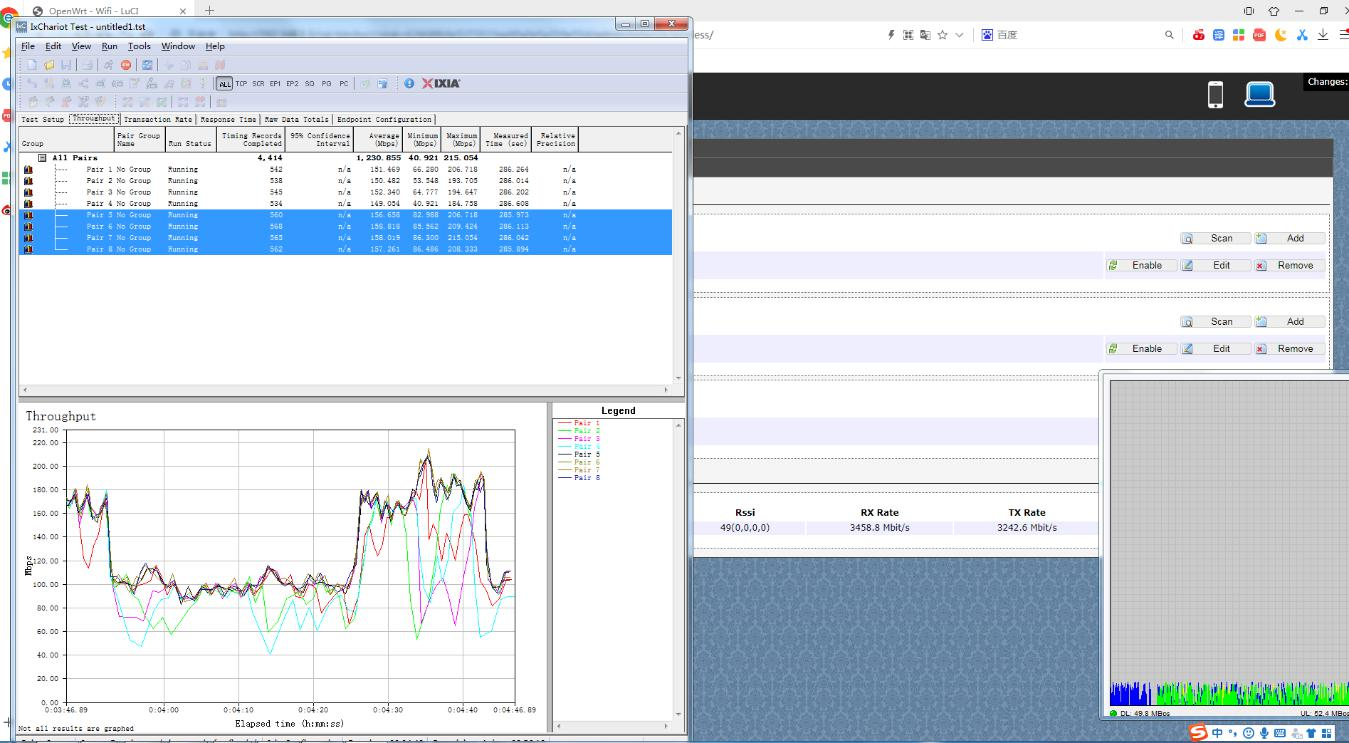1349x743 pixels.
Task: Click the Sogou input method S icon
Action: pos(1198,733)
